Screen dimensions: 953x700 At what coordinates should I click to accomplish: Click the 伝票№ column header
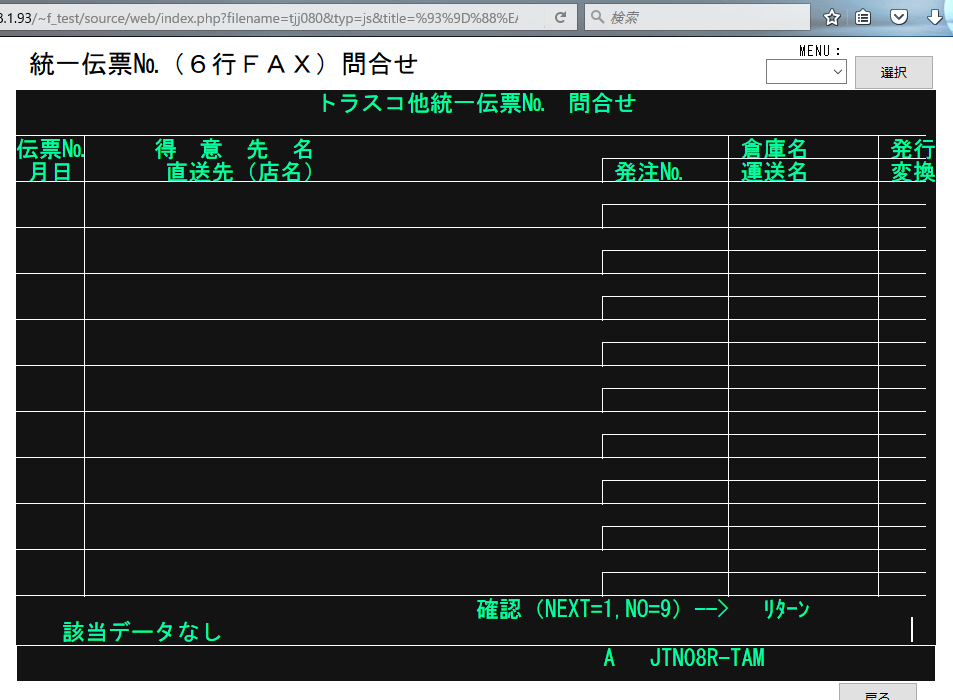[50, 149]
